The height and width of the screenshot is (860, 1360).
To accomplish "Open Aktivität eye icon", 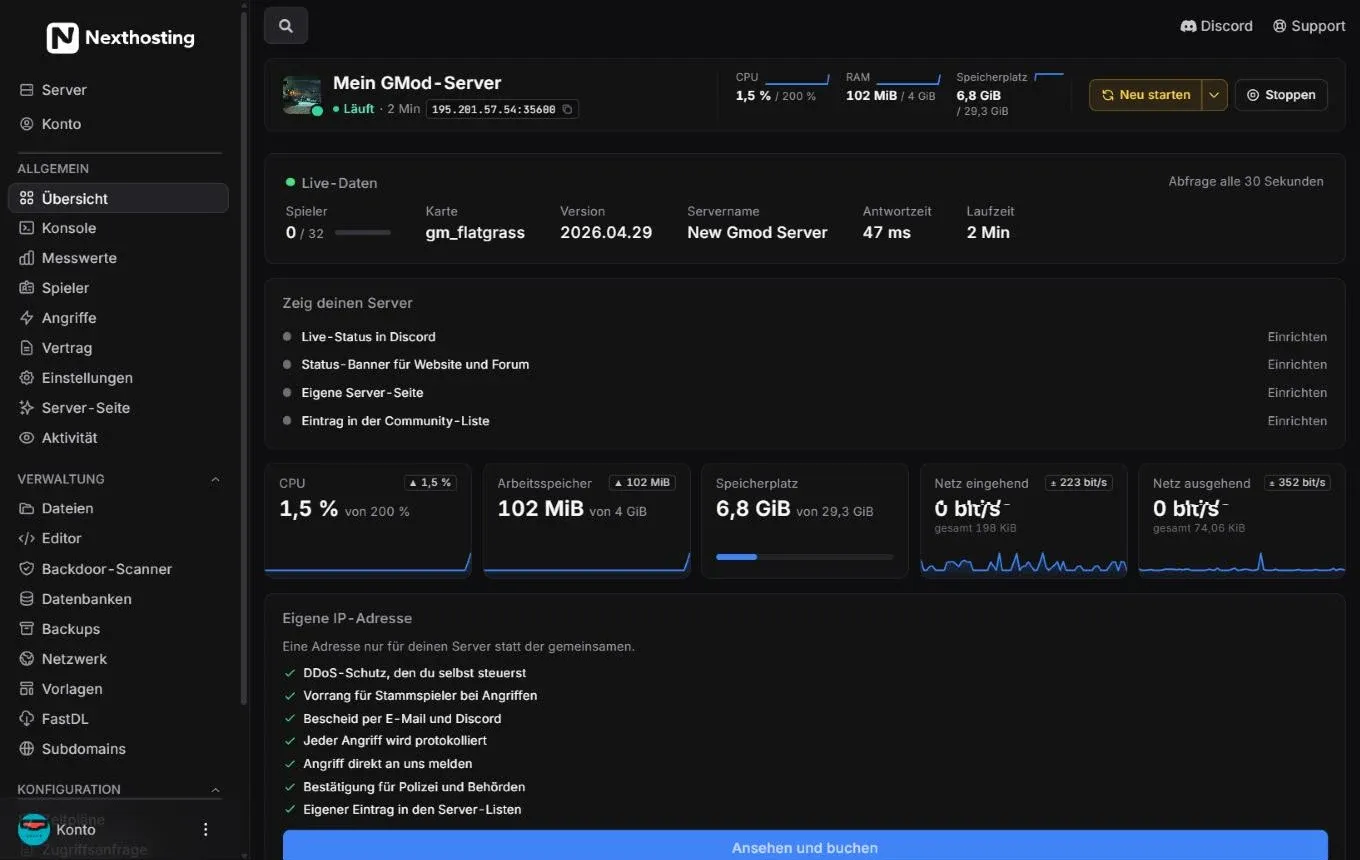I will pos(27,438).
